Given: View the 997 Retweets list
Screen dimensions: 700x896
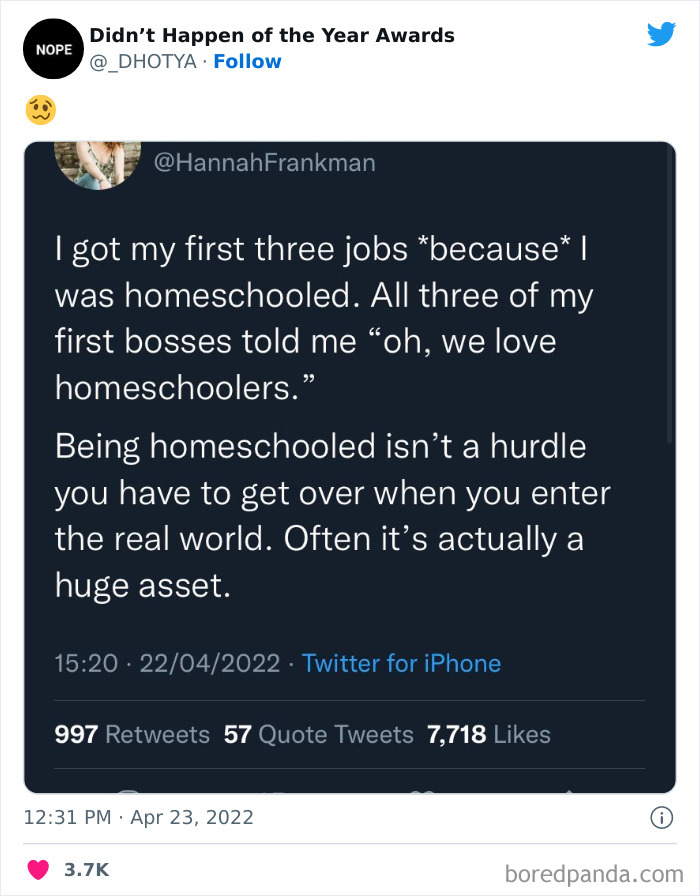Looking at the screenshot, I should [x=132, y=735].
